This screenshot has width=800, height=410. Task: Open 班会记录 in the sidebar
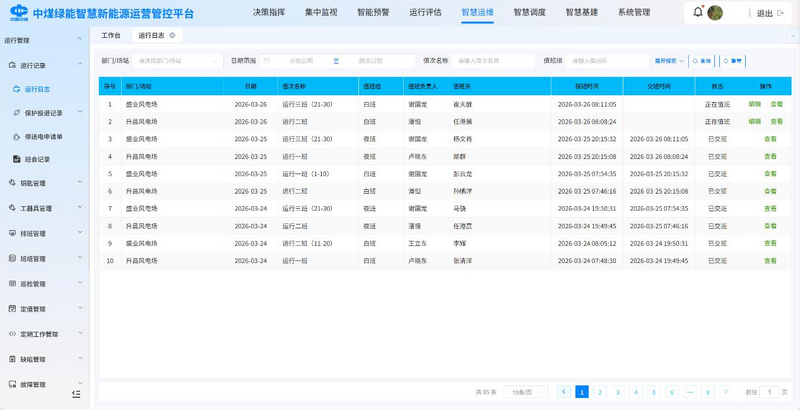coord(36,159)
